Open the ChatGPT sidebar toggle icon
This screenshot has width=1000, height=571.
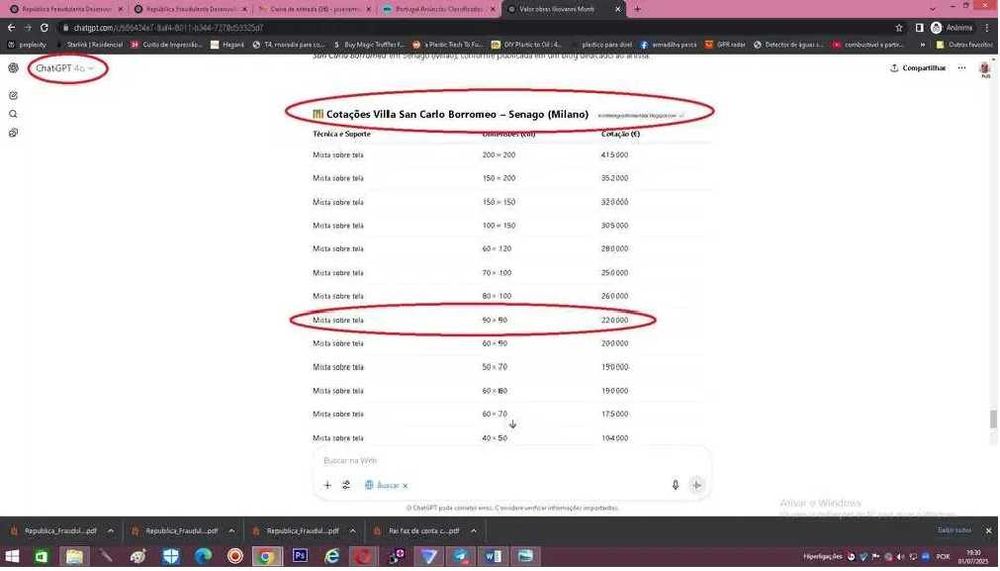coord(13,68)
